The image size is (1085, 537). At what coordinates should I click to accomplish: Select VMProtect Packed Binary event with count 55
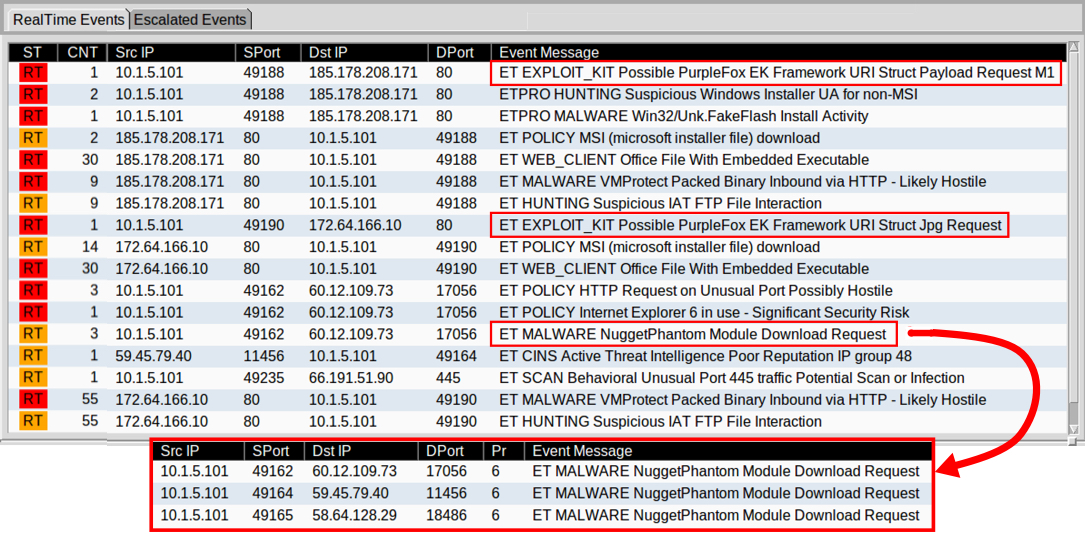pyautogui.click(x=538, y=399)
